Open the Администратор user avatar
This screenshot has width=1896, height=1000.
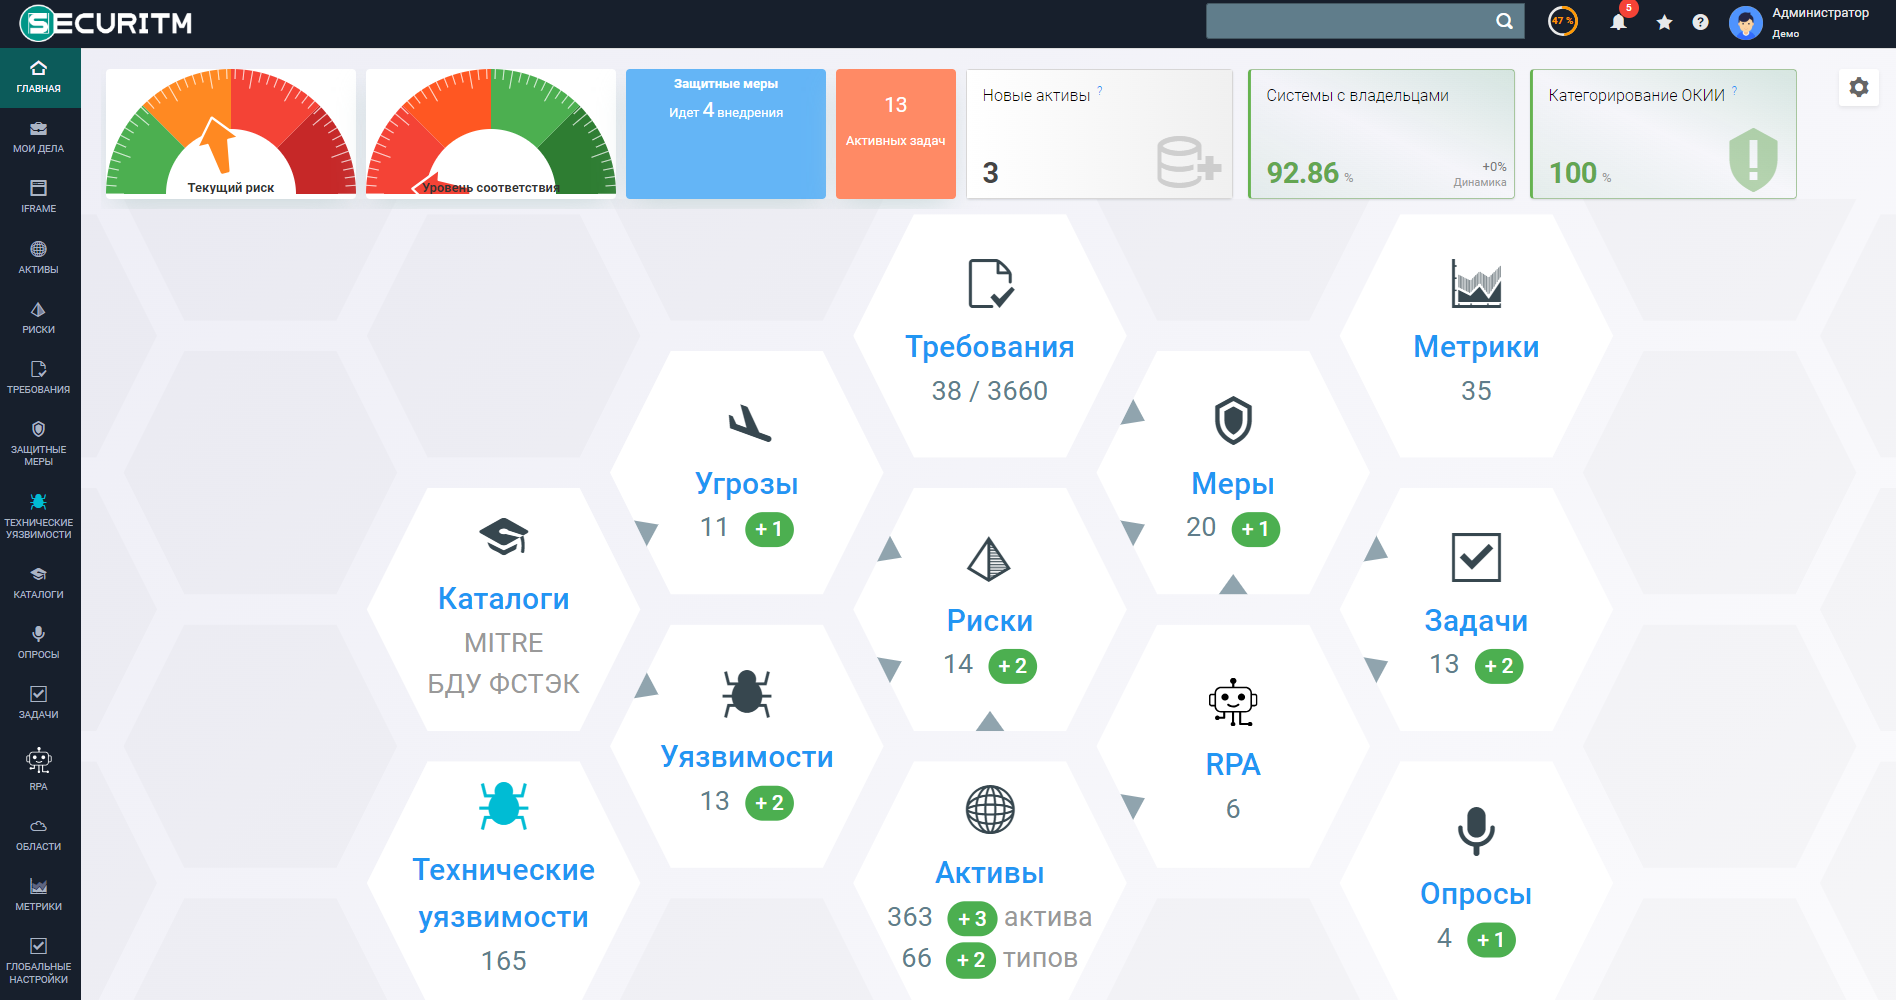(x=1746, y=23)
